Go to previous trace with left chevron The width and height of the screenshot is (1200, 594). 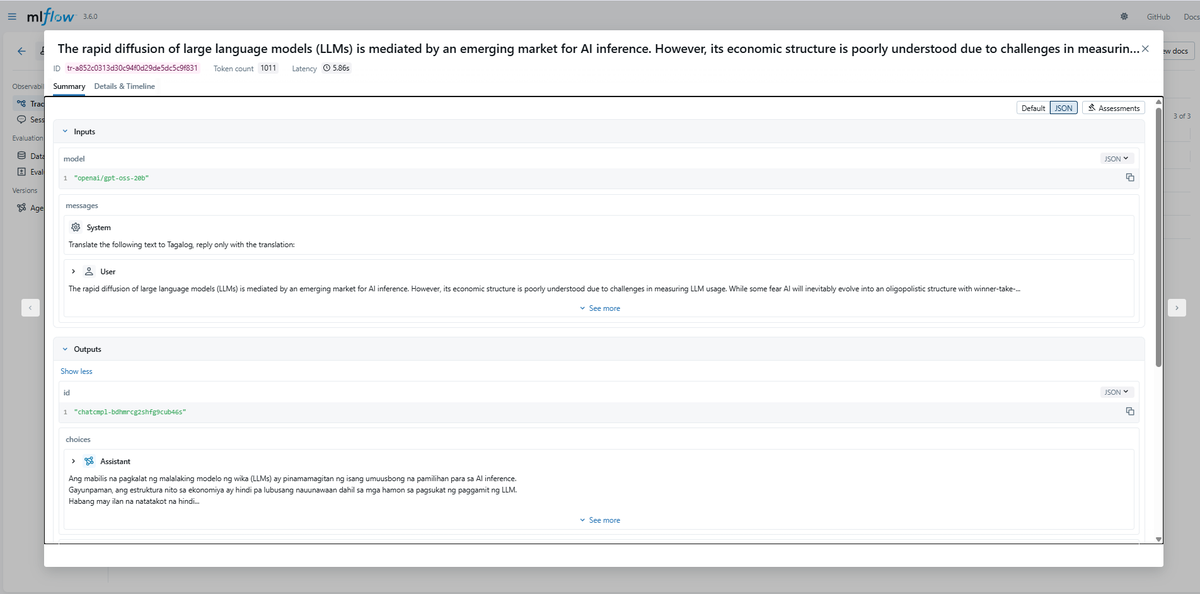pyautogui.click(x=32, y=308)
